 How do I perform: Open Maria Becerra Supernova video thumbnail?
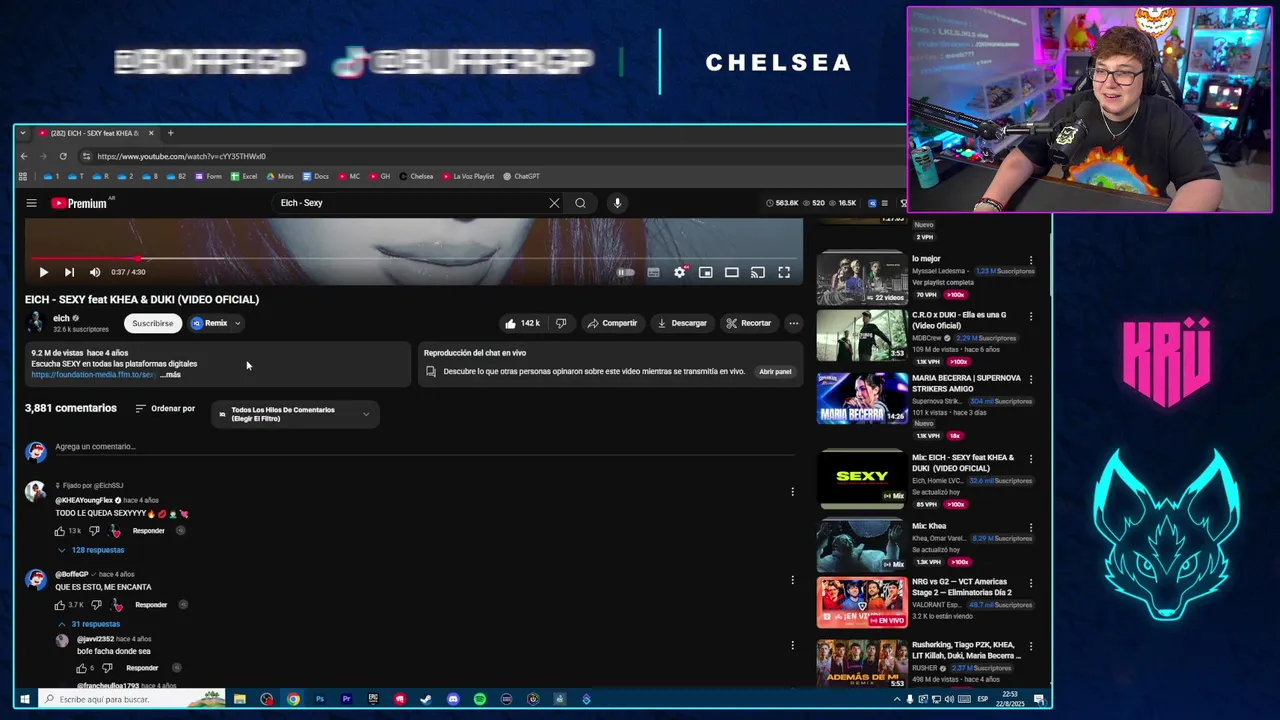tap(862, 398)
